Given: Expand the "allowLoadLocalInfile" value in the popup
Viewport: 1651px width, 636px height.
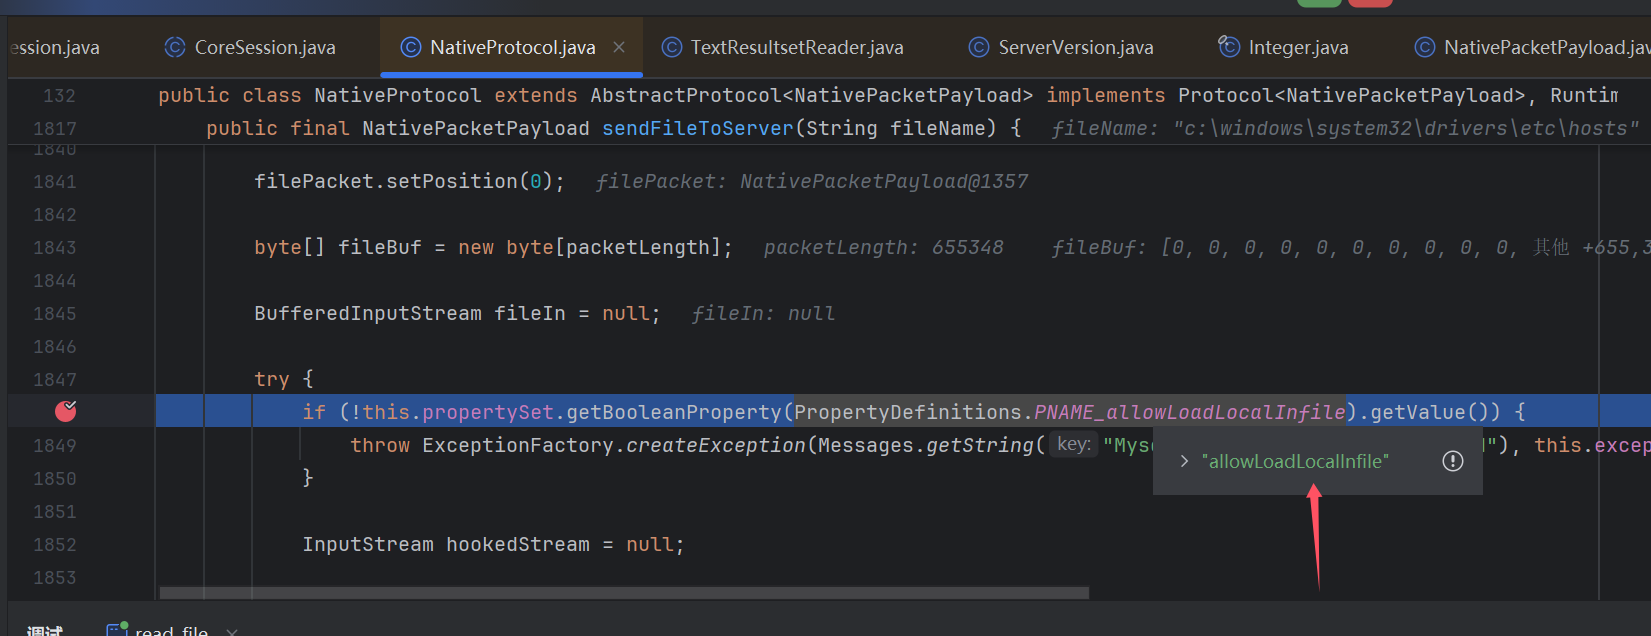Looking at the screenshot, I should tap(1184, 461).
